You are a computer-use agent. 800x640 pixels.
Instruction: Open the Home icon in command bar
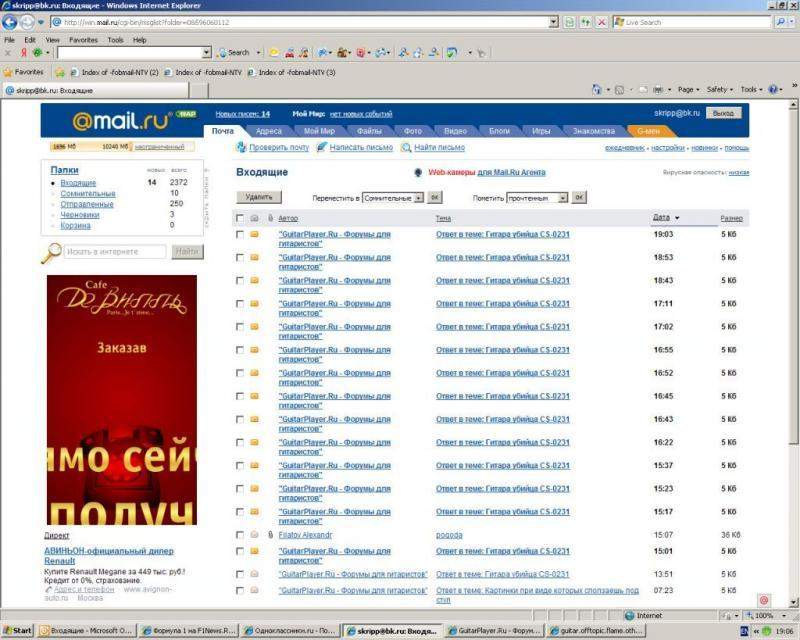(x=596, y=89)
